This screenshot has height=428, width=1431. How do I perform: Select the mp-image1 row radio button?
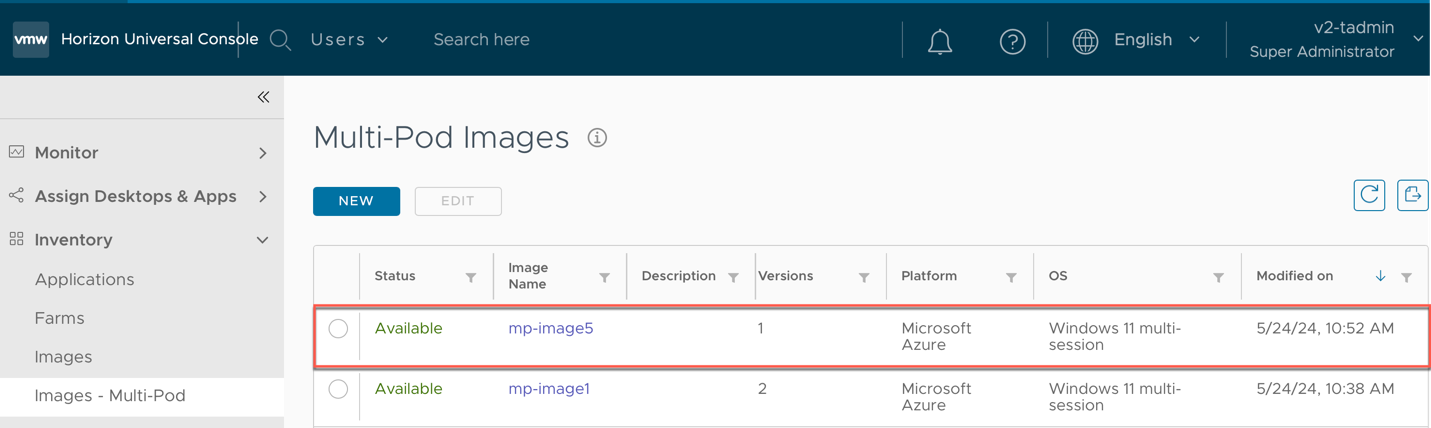pos(338,389)
